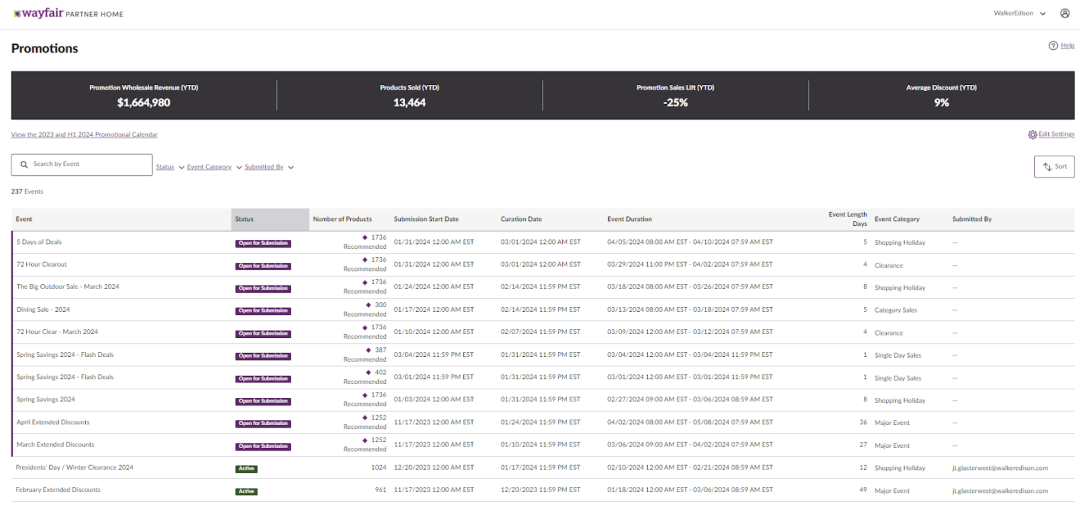
Task: Open the Submitted By filter dropdown
Action: point(268,167)
